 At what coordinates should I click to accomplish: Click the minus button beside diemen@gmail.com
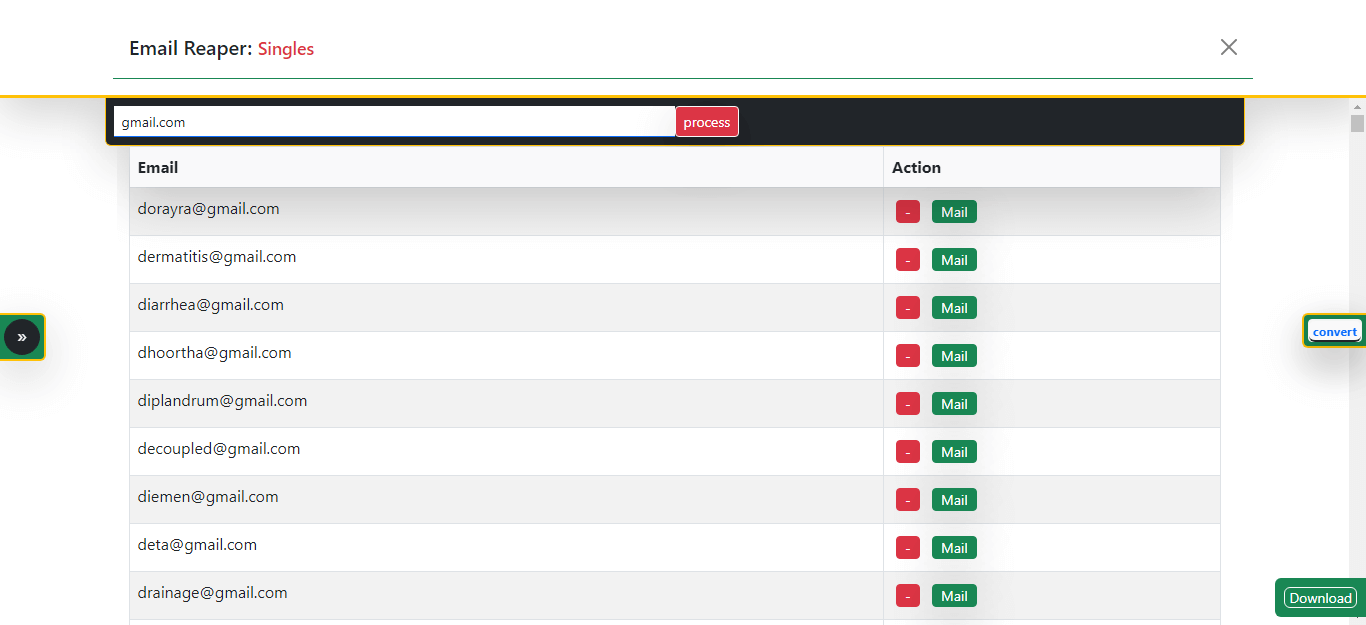tap(907, 500)
